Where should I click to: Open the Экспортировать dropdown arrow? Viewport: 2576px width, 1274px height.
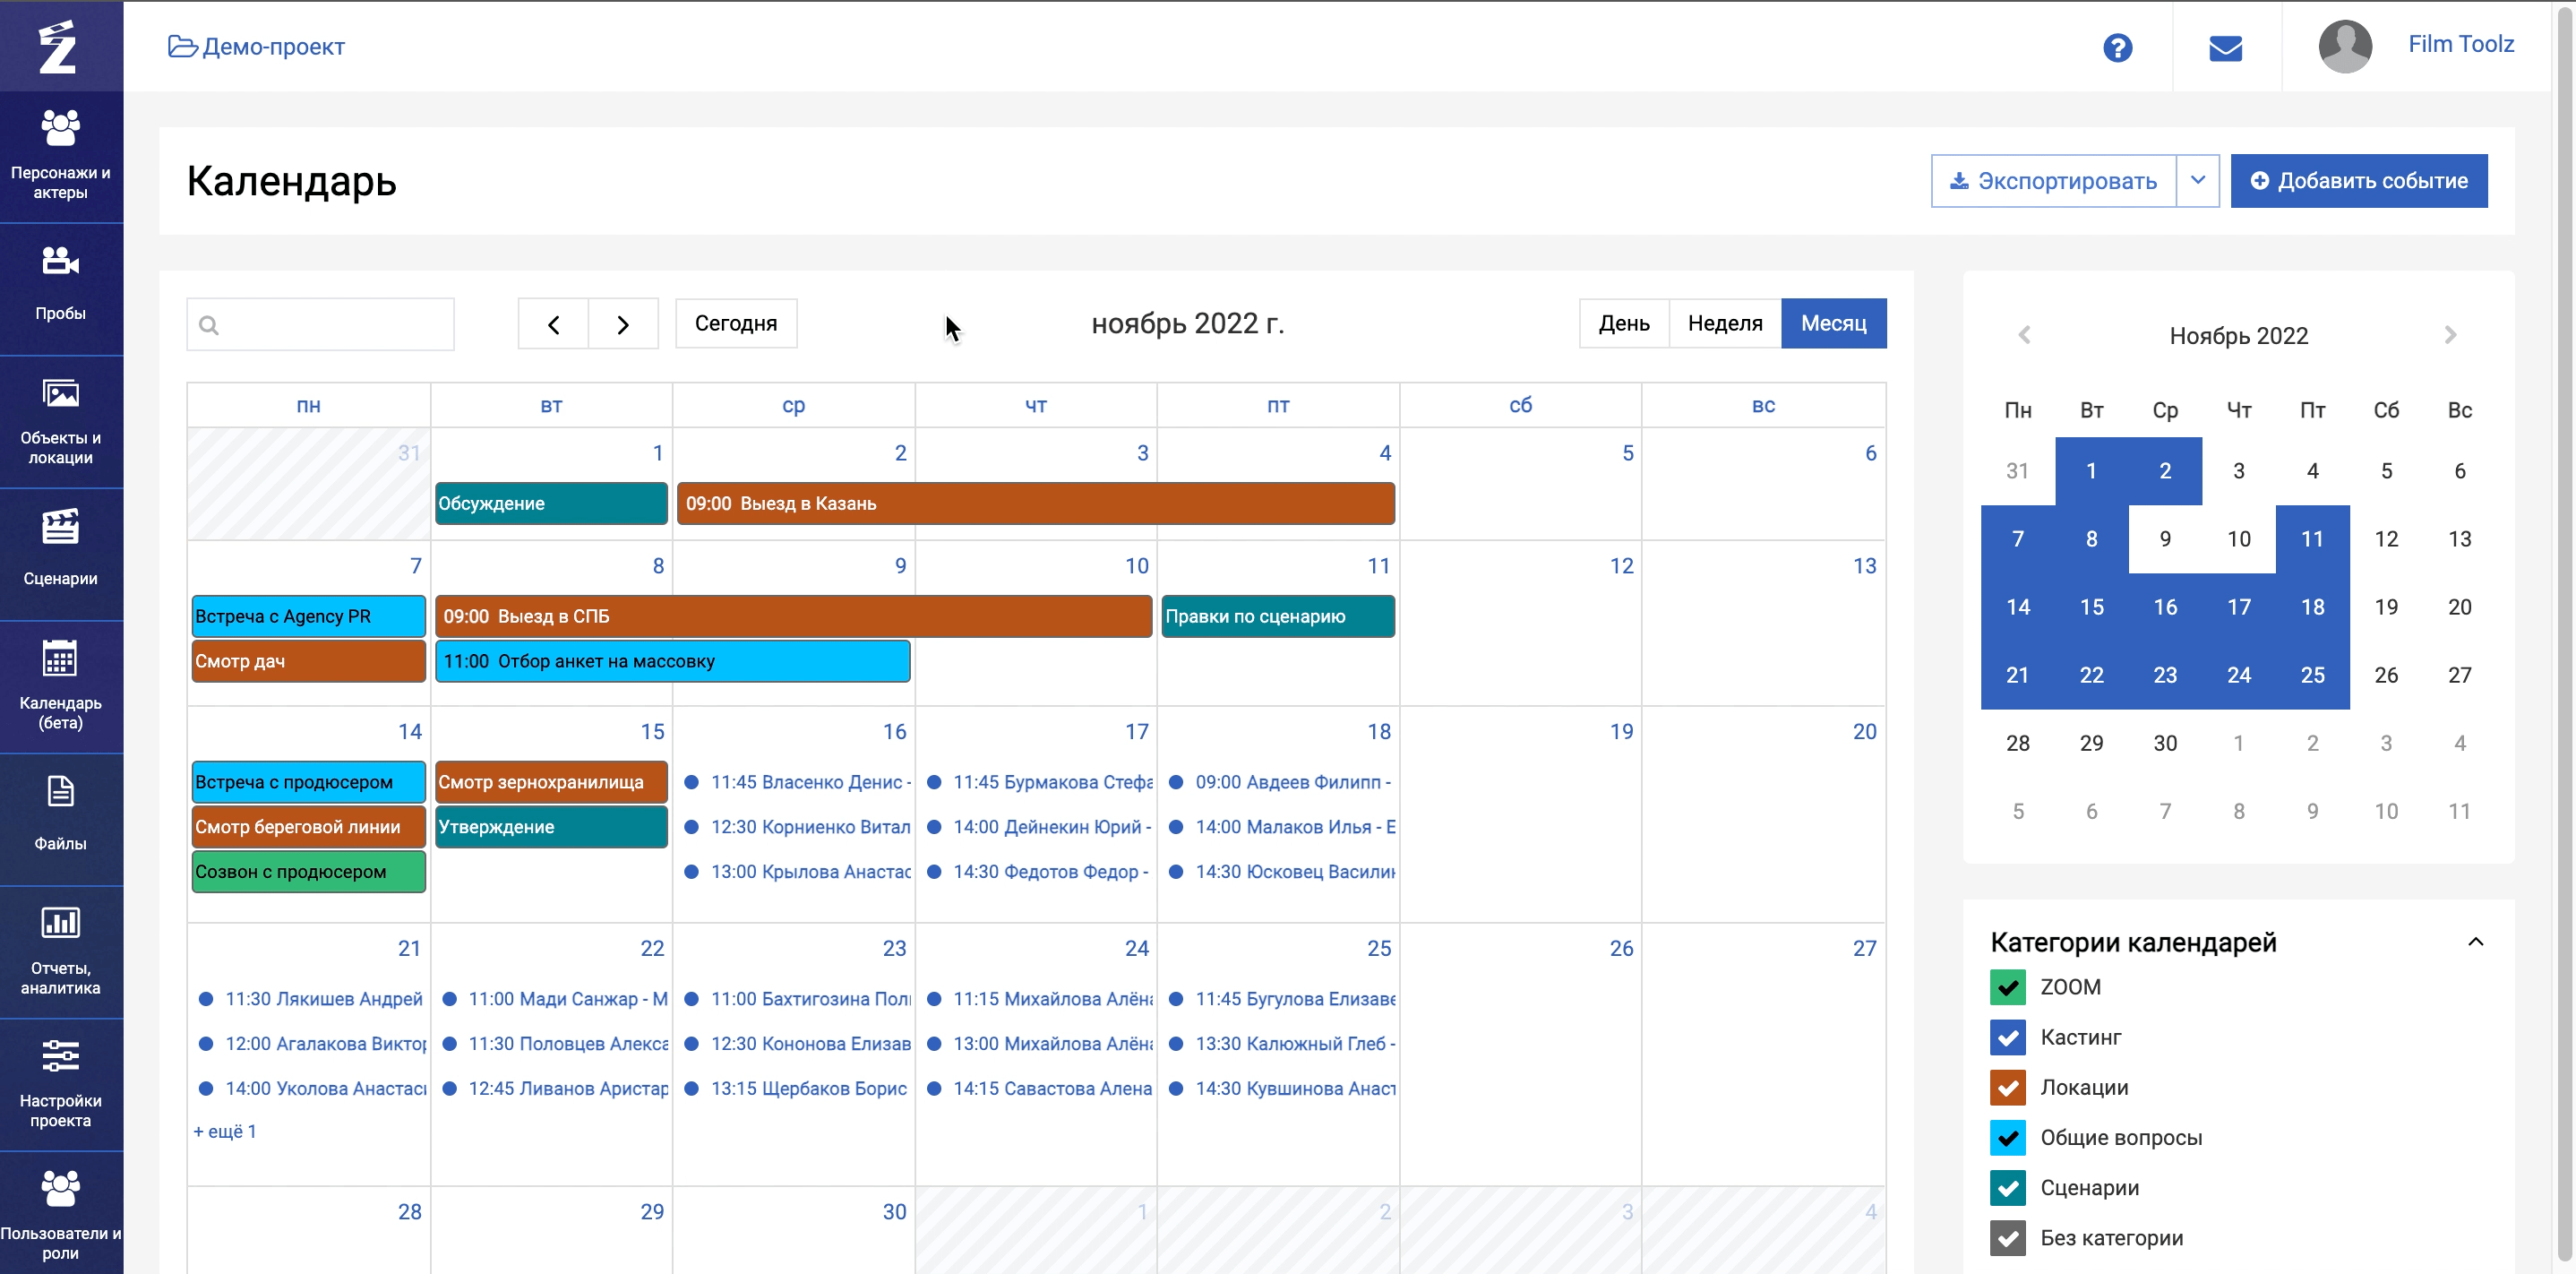pos(2197,181)
